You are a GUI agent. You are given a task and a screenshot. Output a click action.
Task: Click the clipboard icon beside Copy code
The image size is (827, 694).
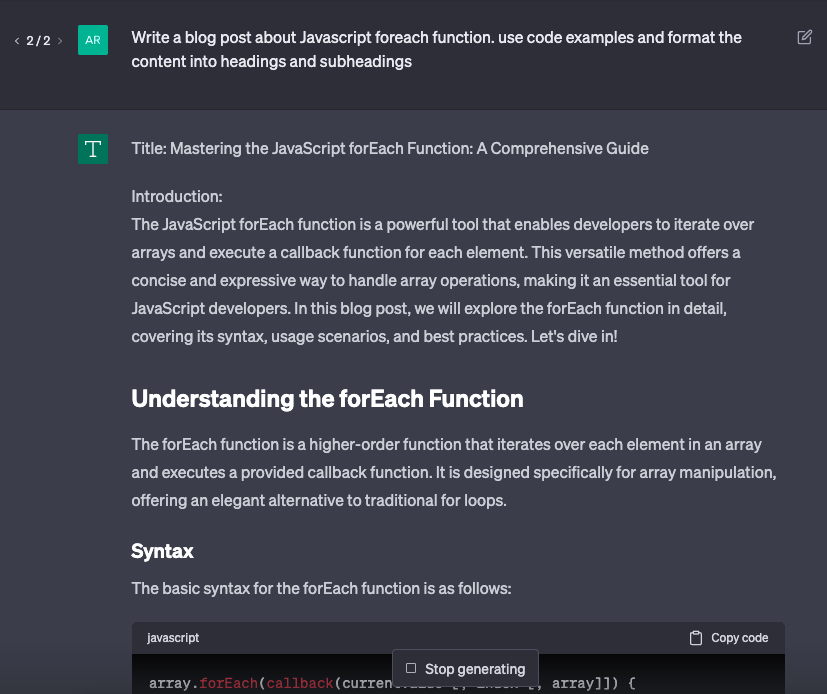pyautogui.click(x=696, y=638)
